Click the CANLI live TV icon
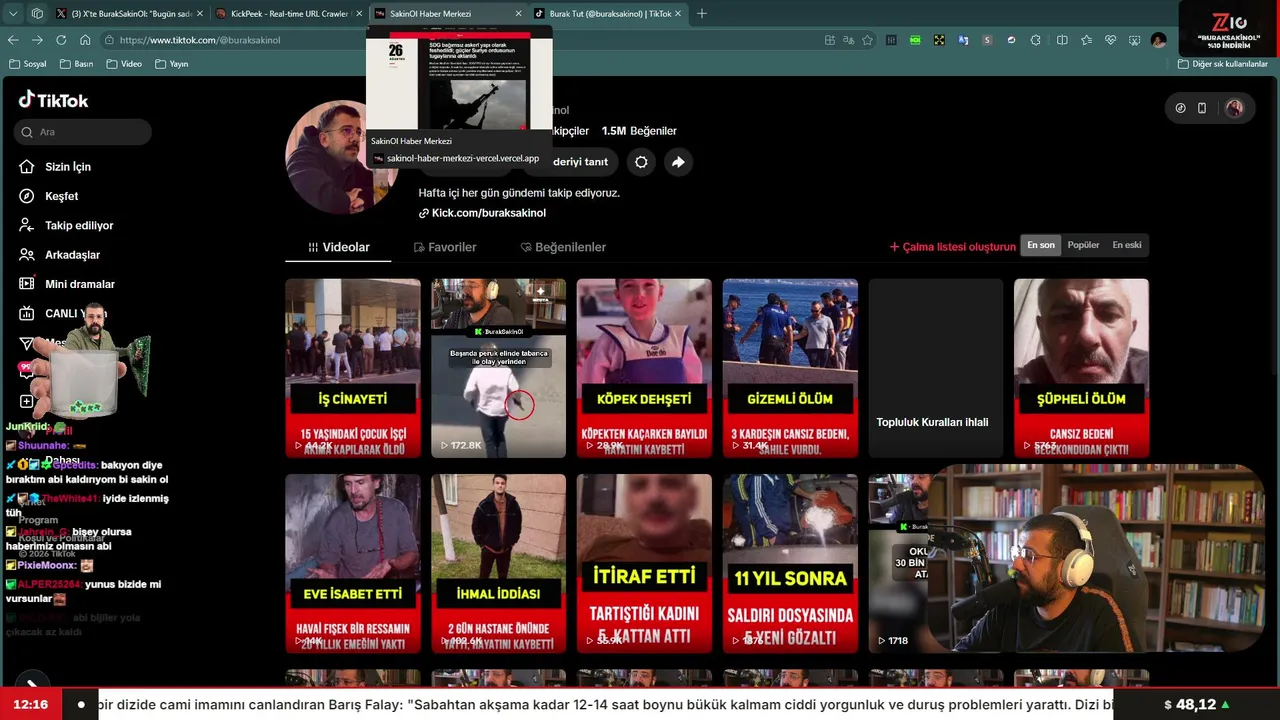Viewport: 1280px width, 720px height. click(x=27, y=313)
